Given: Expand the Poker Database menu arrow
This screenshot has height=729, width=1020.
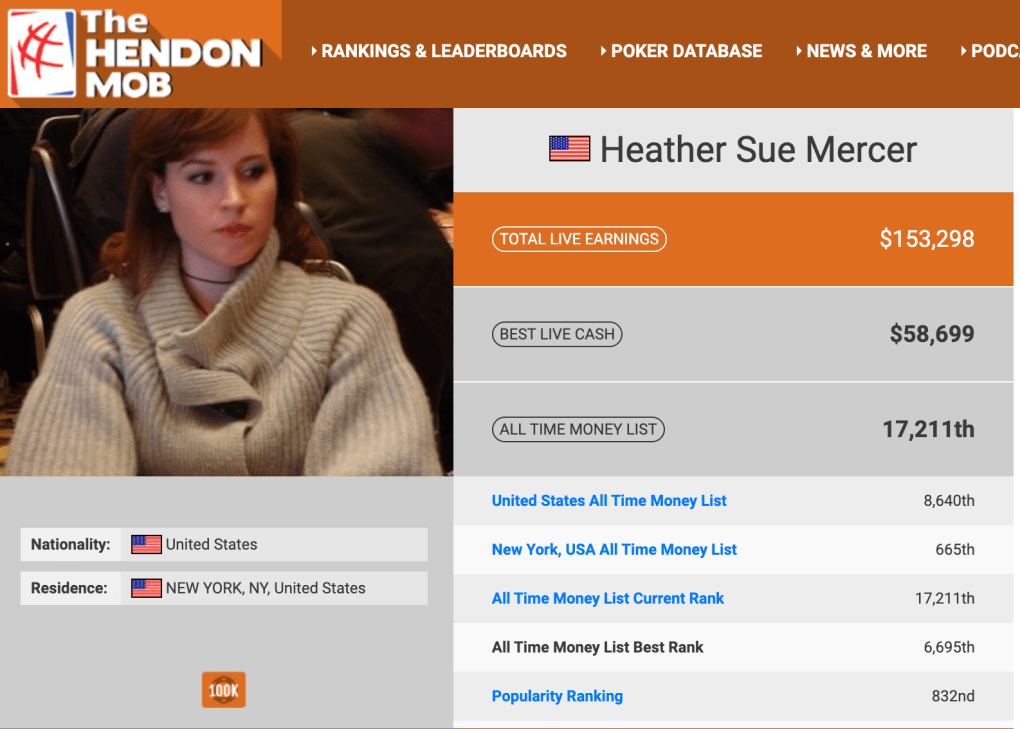Looking at the screenshot, I should (604, 51).
